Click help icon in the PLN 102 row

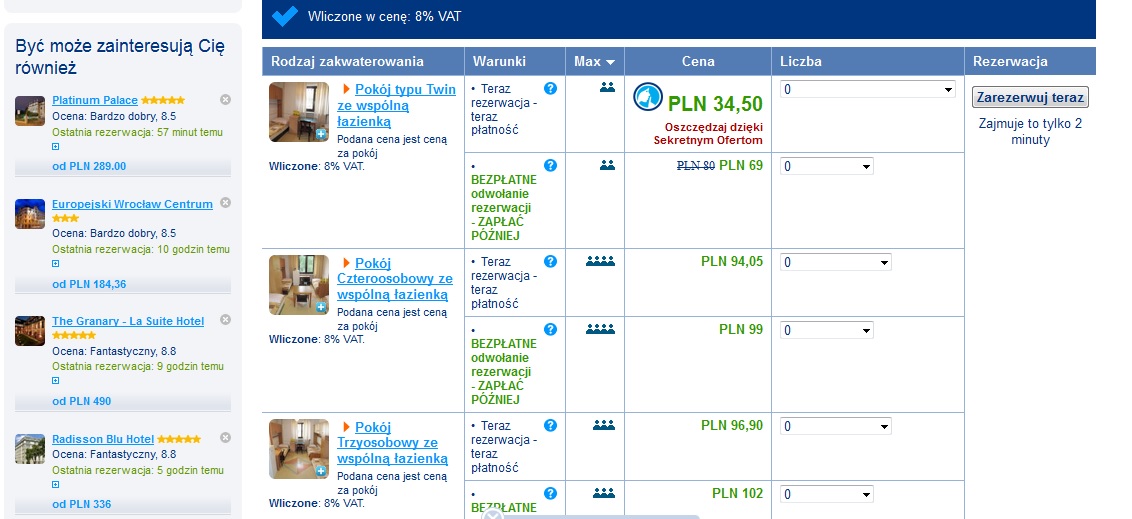click(550, 493)
